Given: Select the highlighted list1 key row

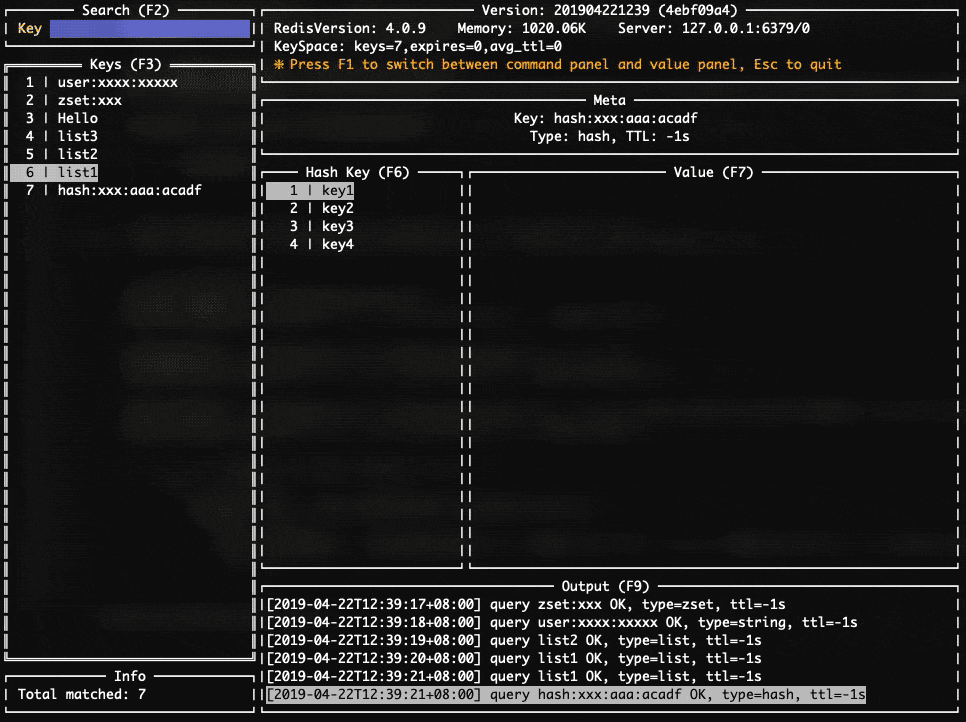Looking at the screenshot, I should 54,172.
